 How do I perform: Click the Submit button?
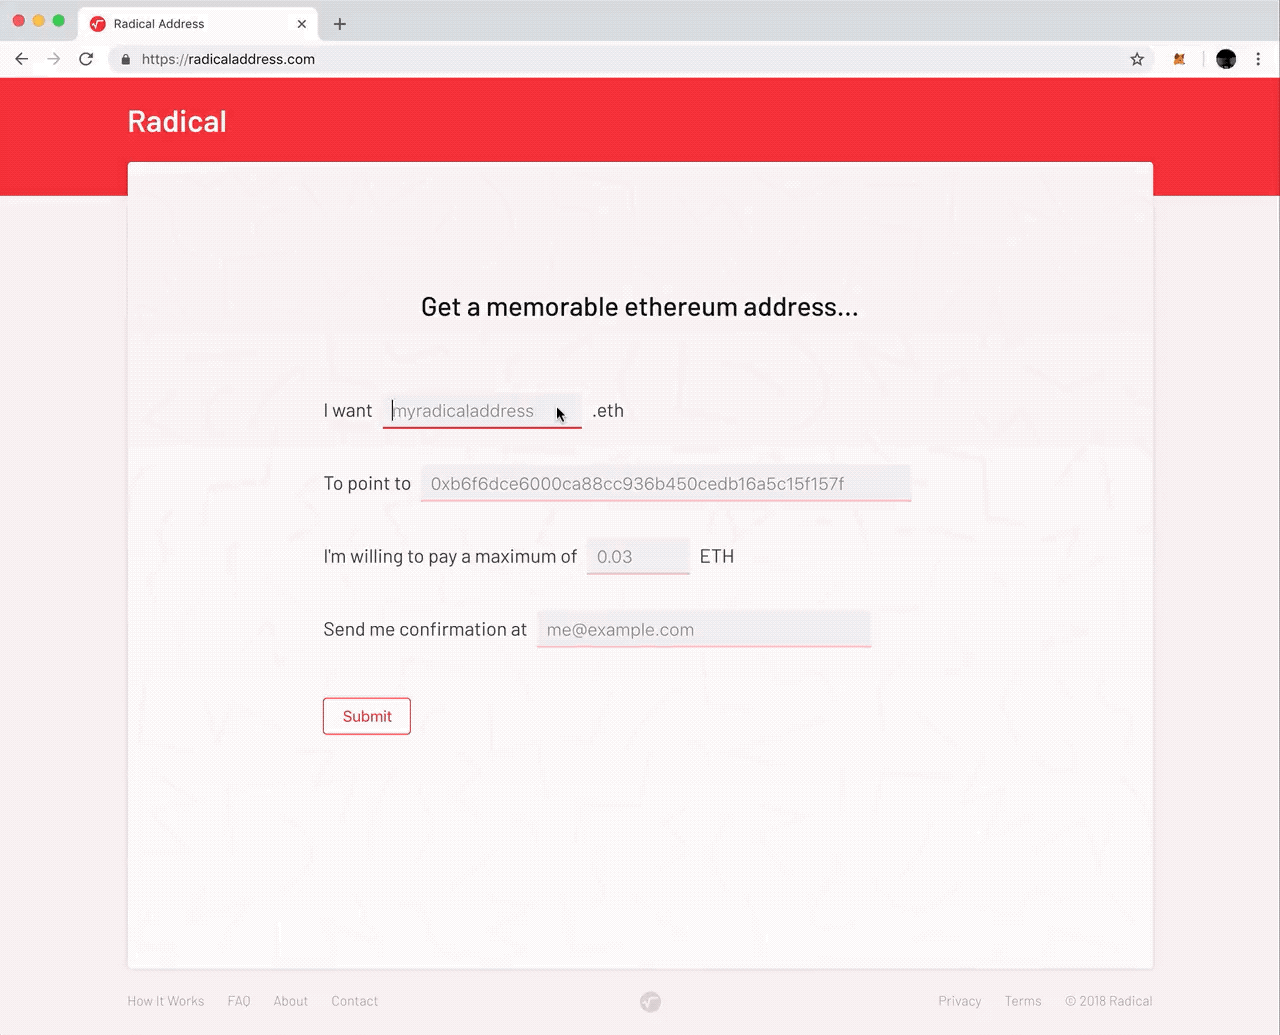coord(367,716)
